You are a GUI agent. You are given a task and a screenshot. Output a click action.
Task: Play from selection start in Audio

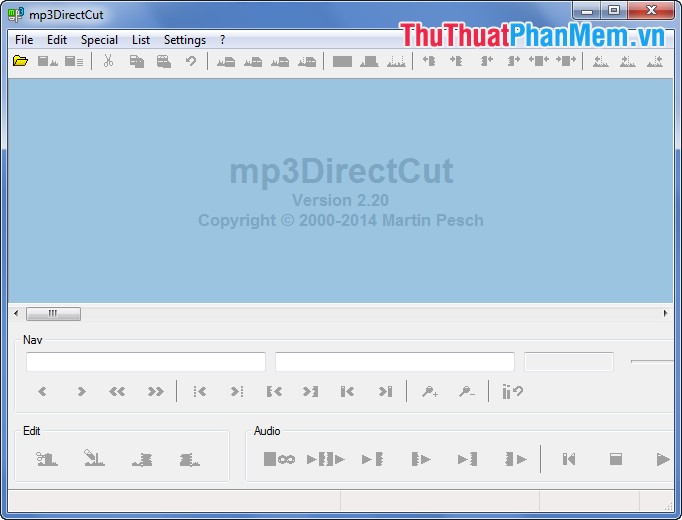(x=421, y=459)
